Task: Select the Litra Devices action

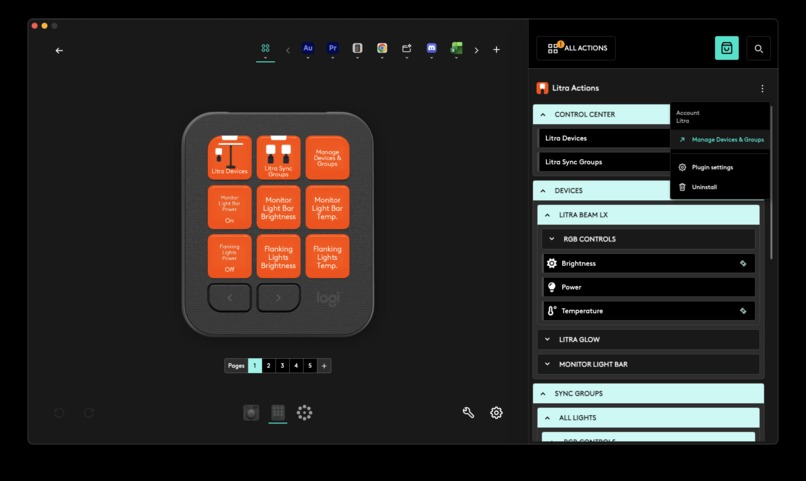Action: [x=604, y=138]
